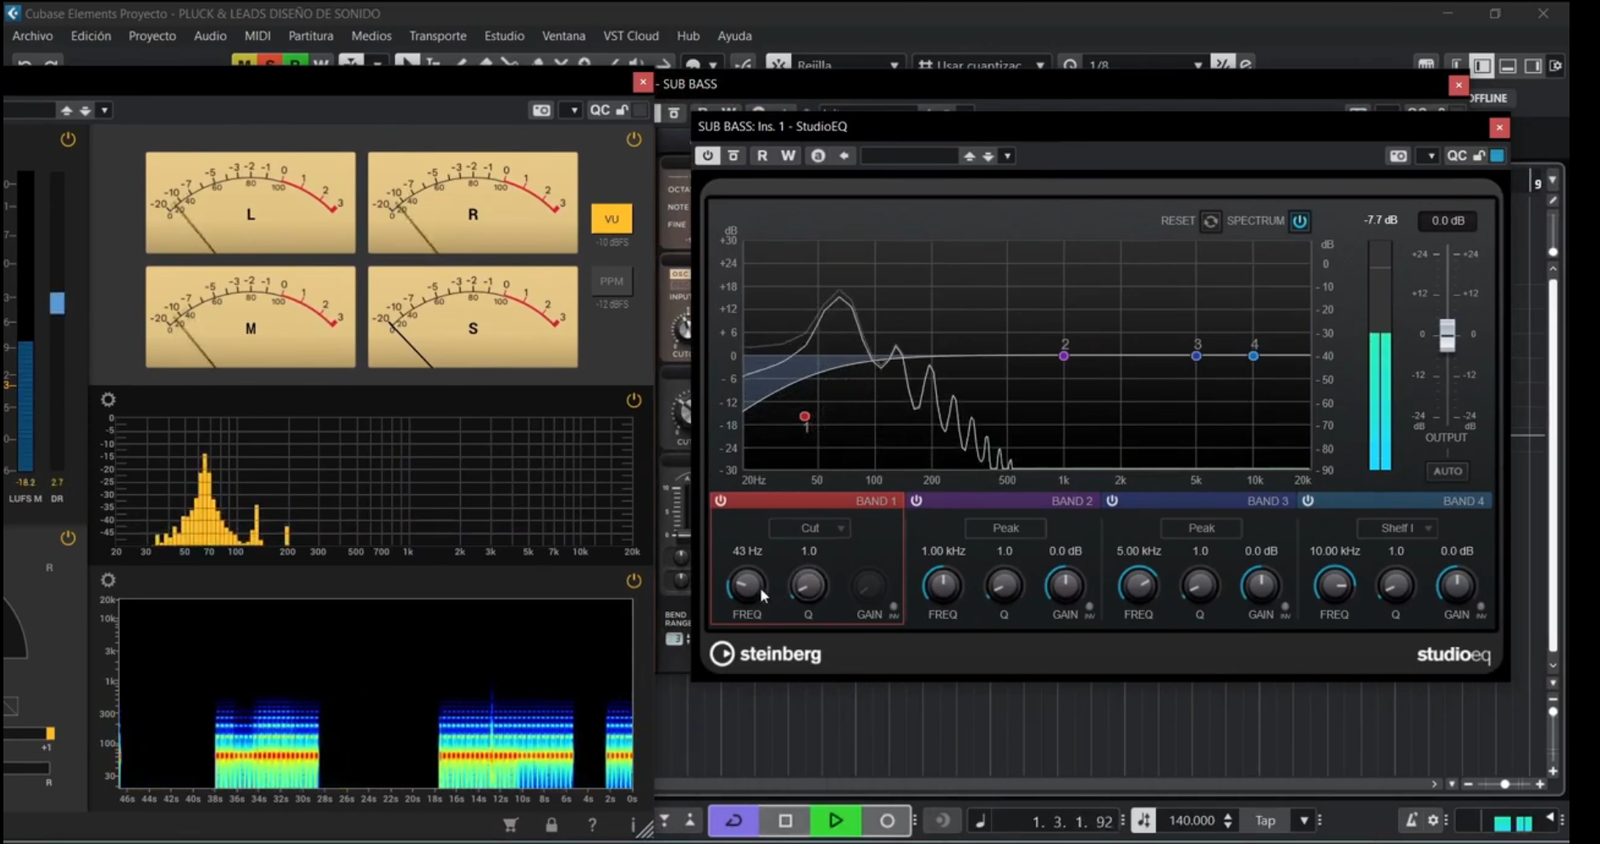Enable Write automation in StudioEQ

(788, 156)
